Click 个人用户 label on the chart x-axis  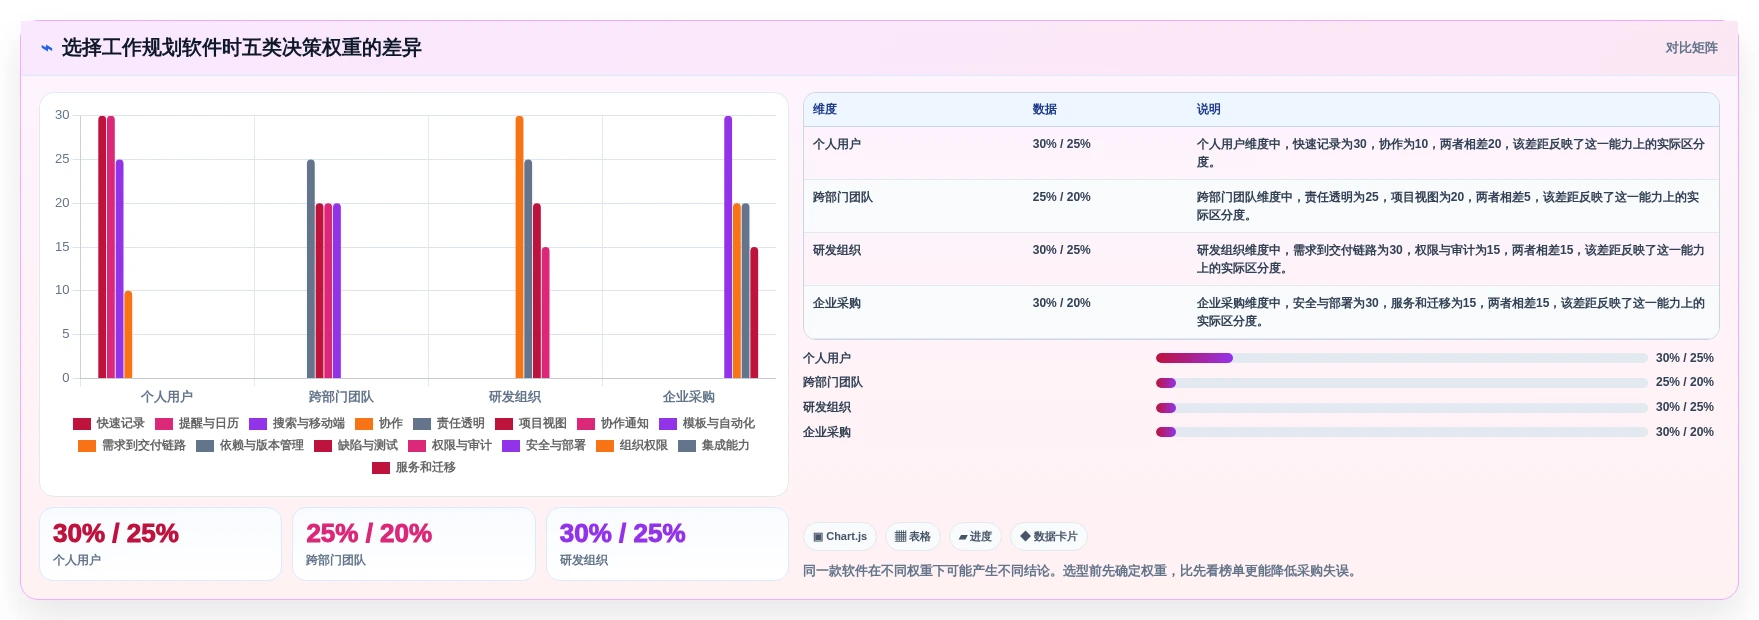pos(167,397)
